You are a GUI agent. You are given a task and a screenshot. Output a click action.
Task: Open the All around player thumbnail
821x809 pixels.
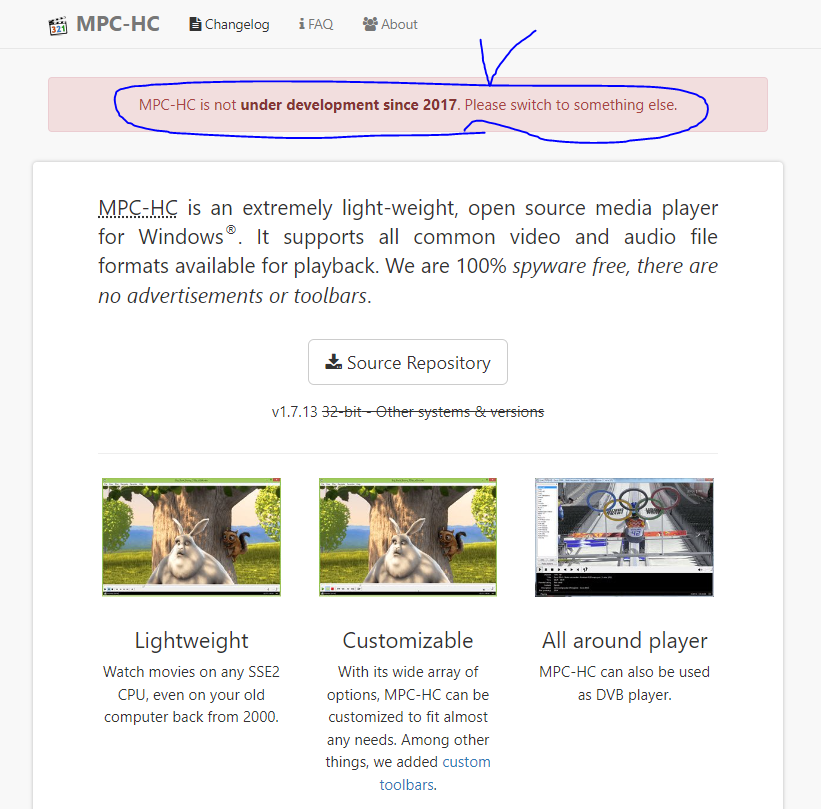(624, 537)
